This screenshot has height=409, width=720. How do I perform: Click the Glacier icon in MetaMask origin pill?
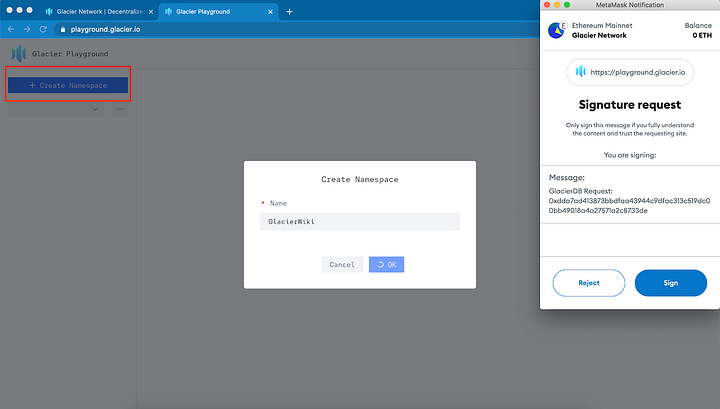point(581,72)
